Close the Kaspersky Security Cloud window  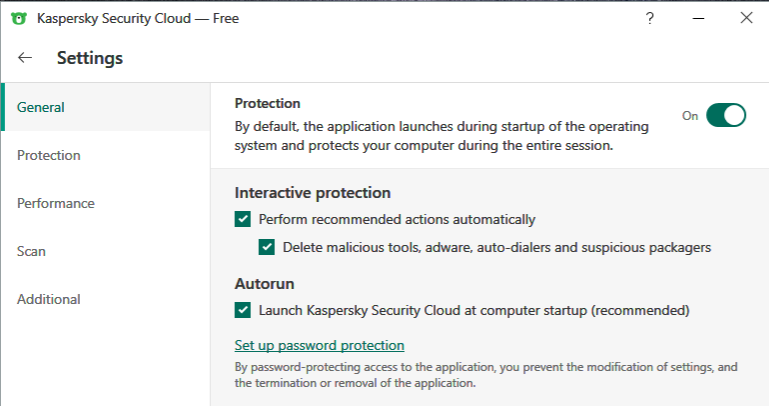[x=745, y=18]
